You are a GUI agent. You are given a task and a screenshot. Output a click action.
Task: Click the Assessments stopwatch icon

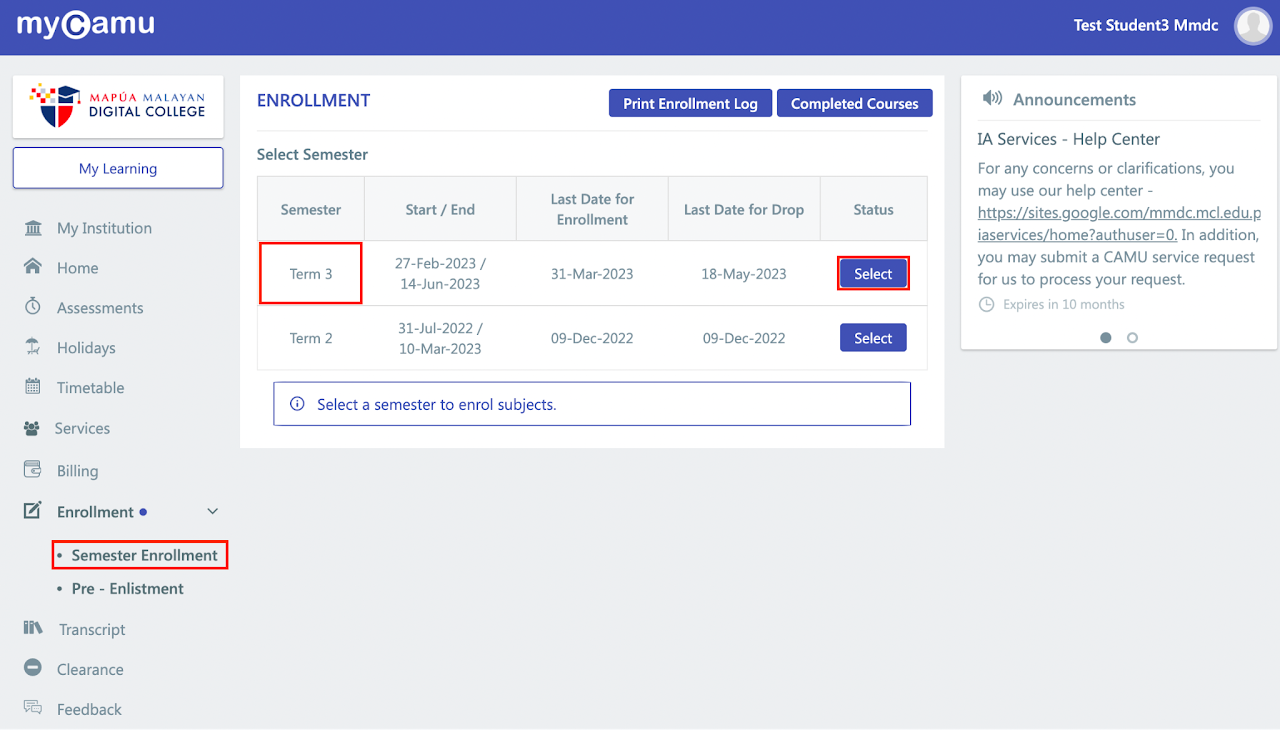33,307
